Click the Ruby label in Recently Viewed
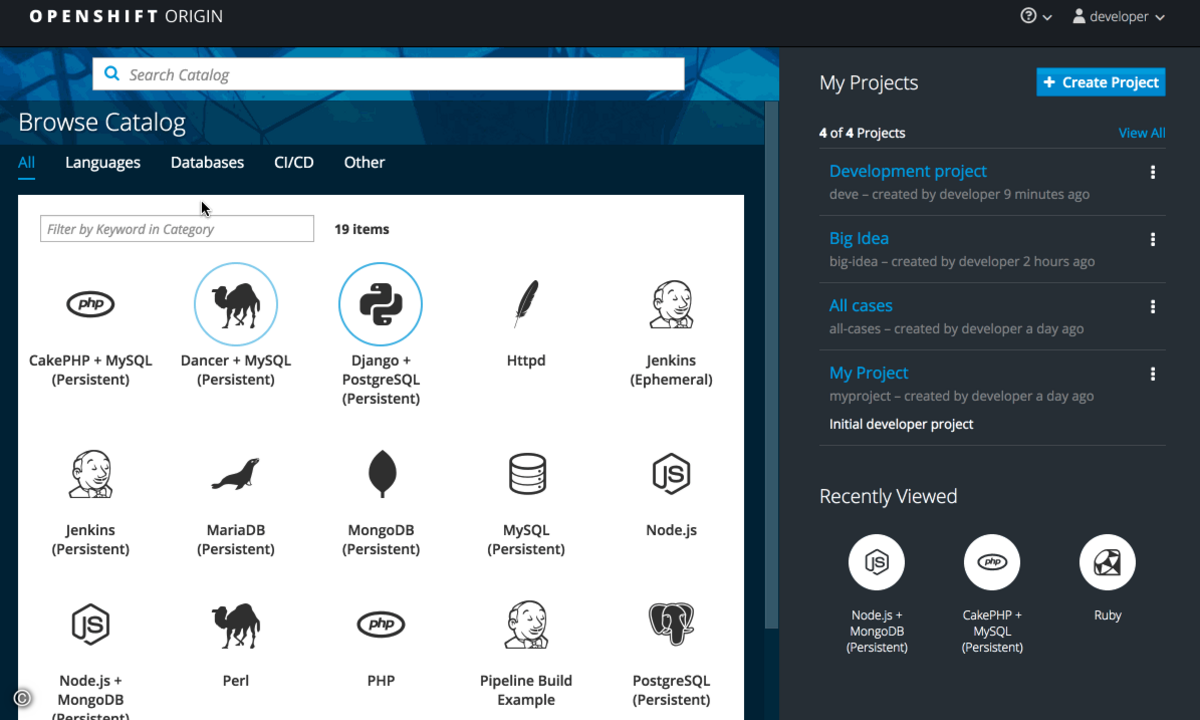 tap(1107, 615)
